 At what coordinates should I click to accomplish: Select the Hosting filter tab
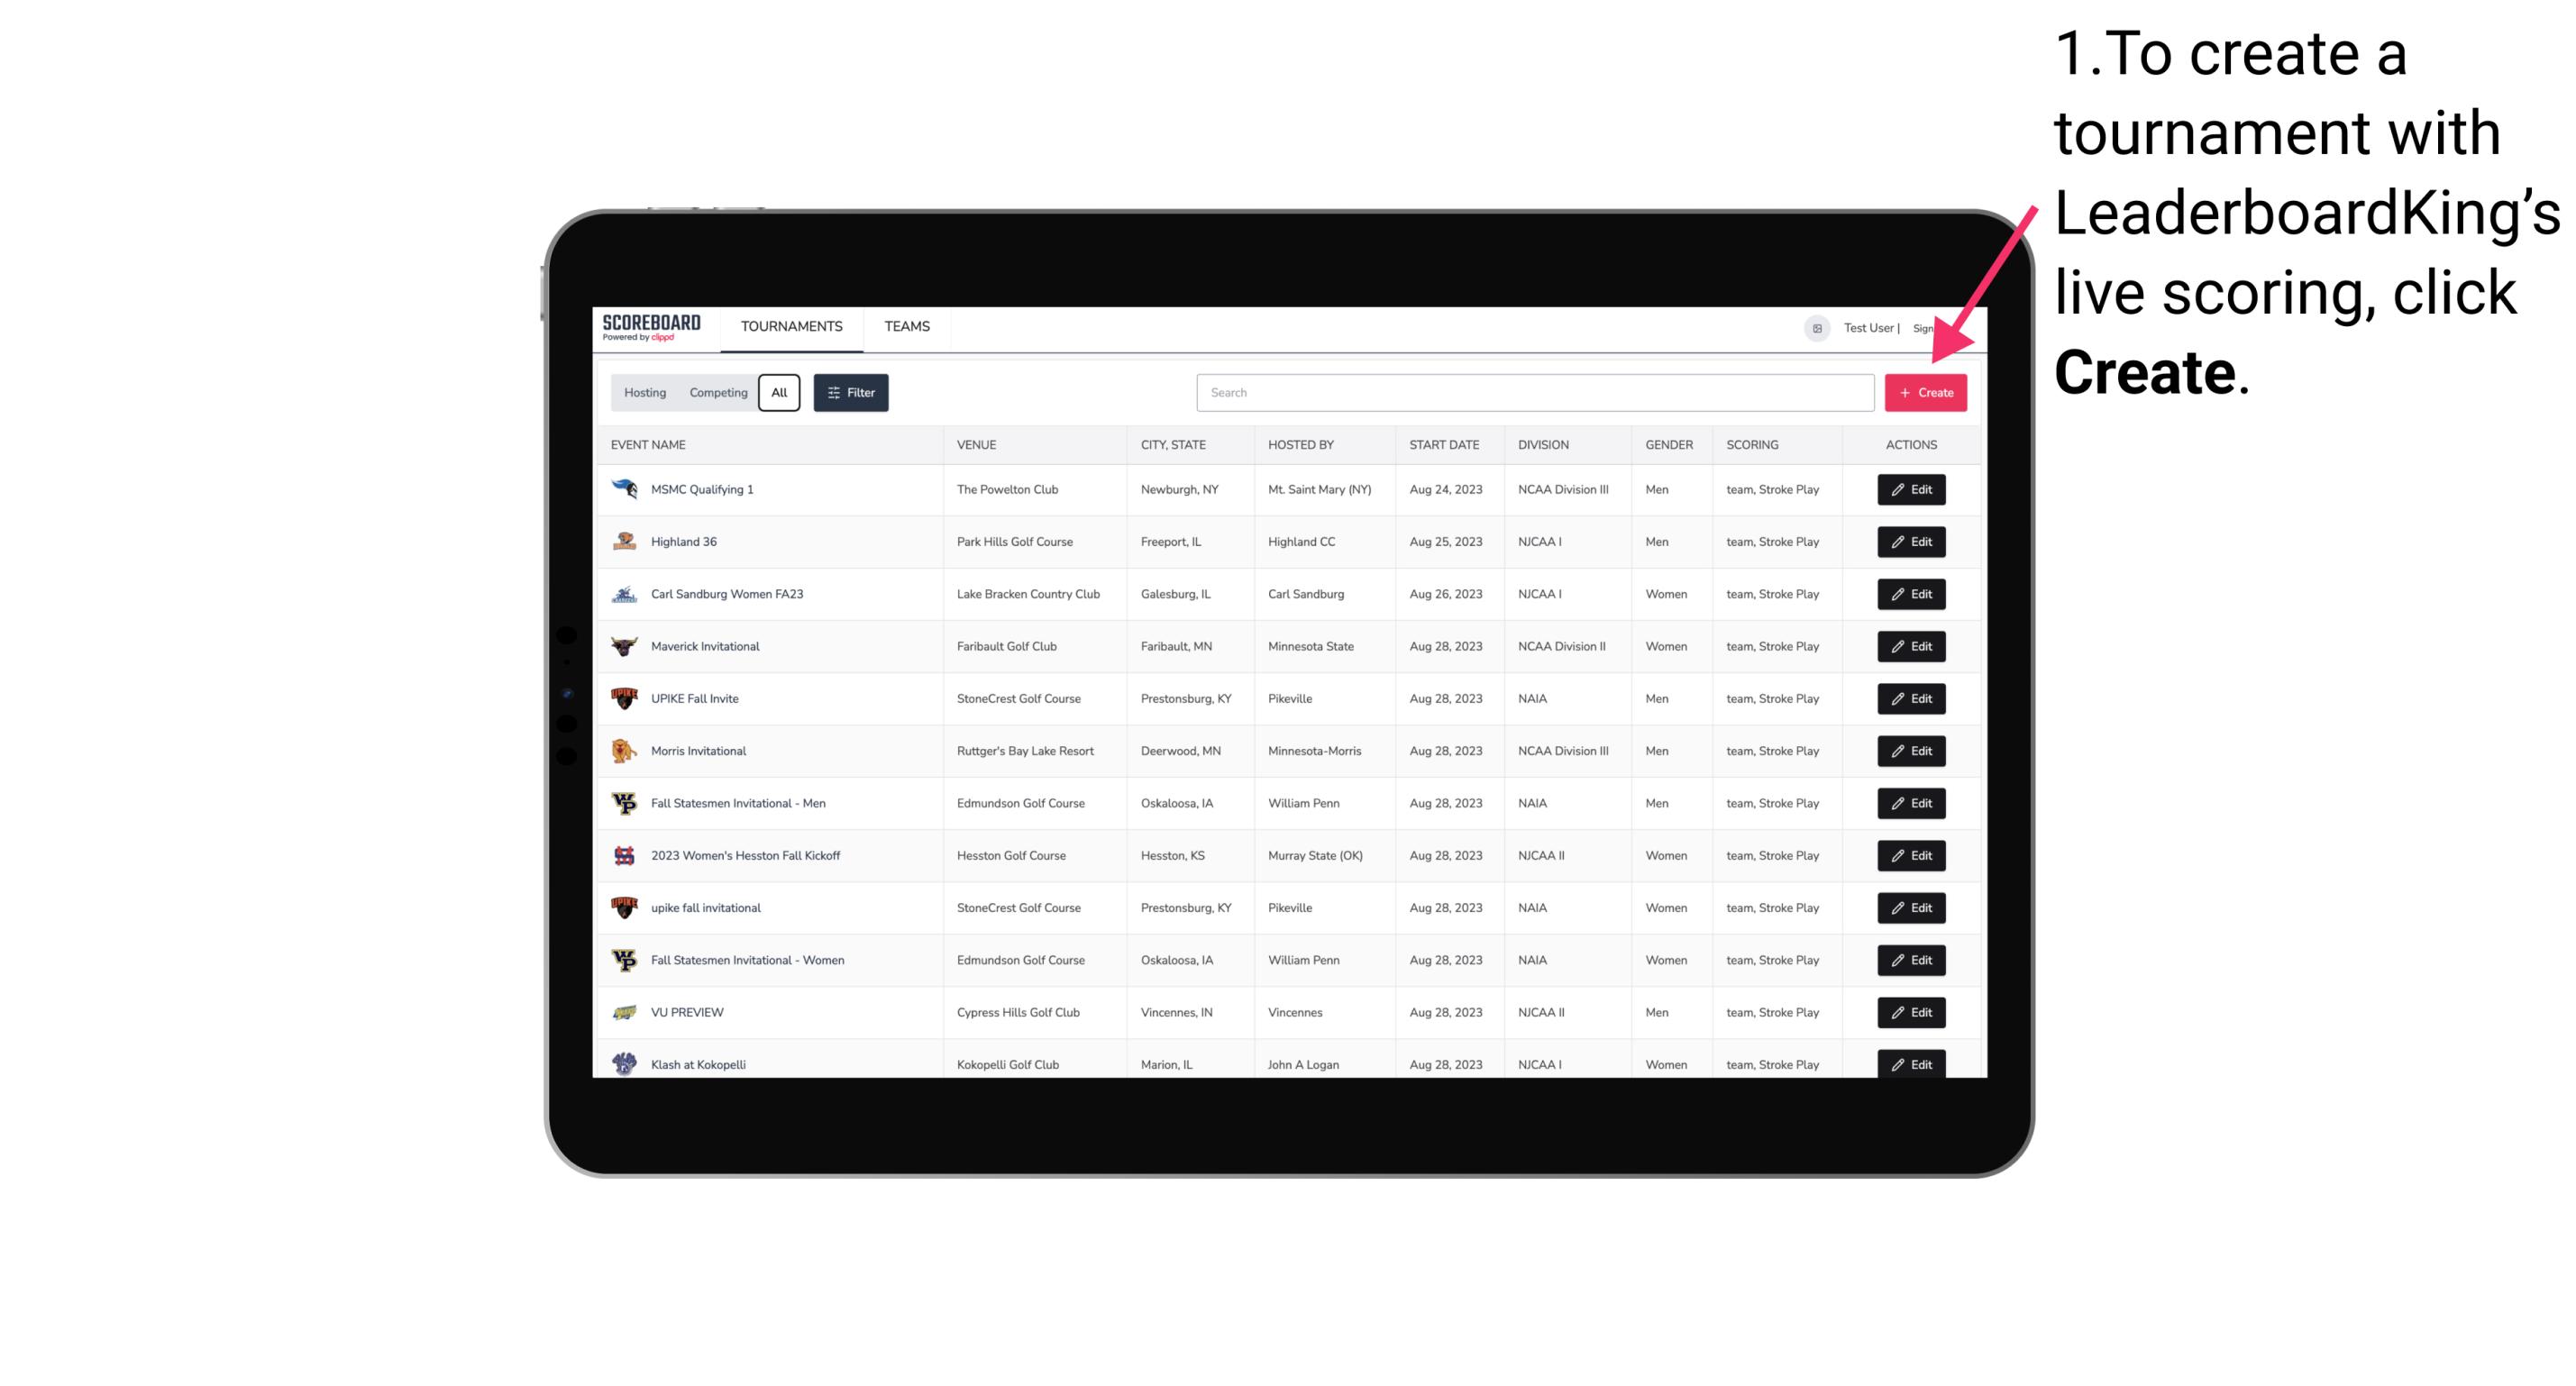[645, 393]
